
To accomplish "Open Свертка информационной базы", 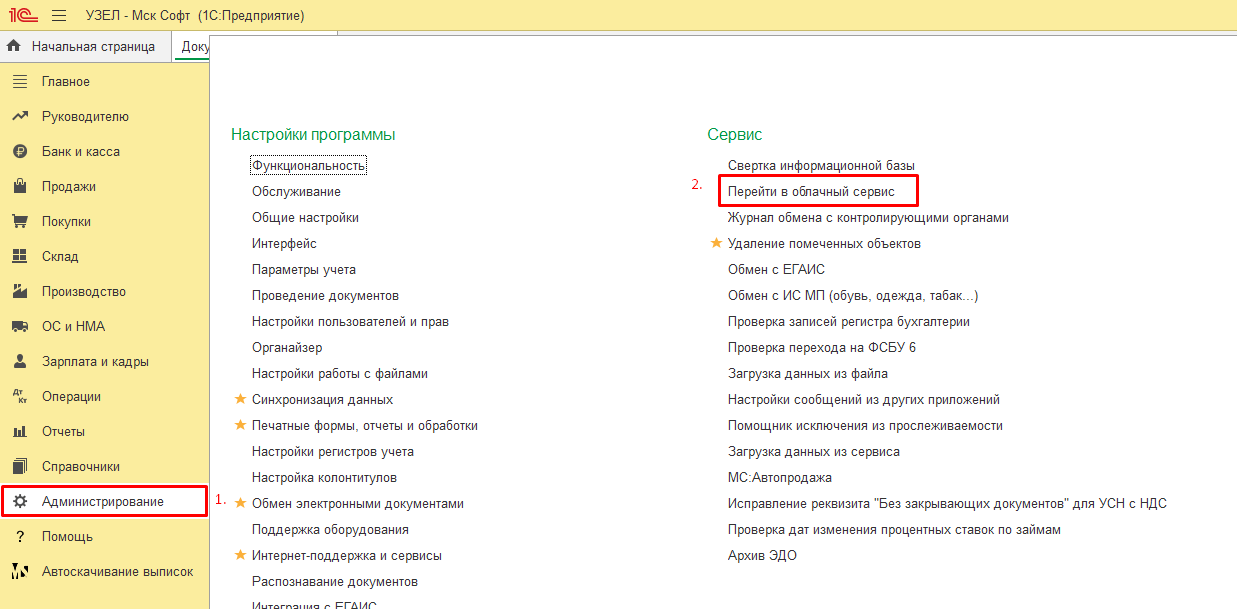I will (x=821, y=165).
